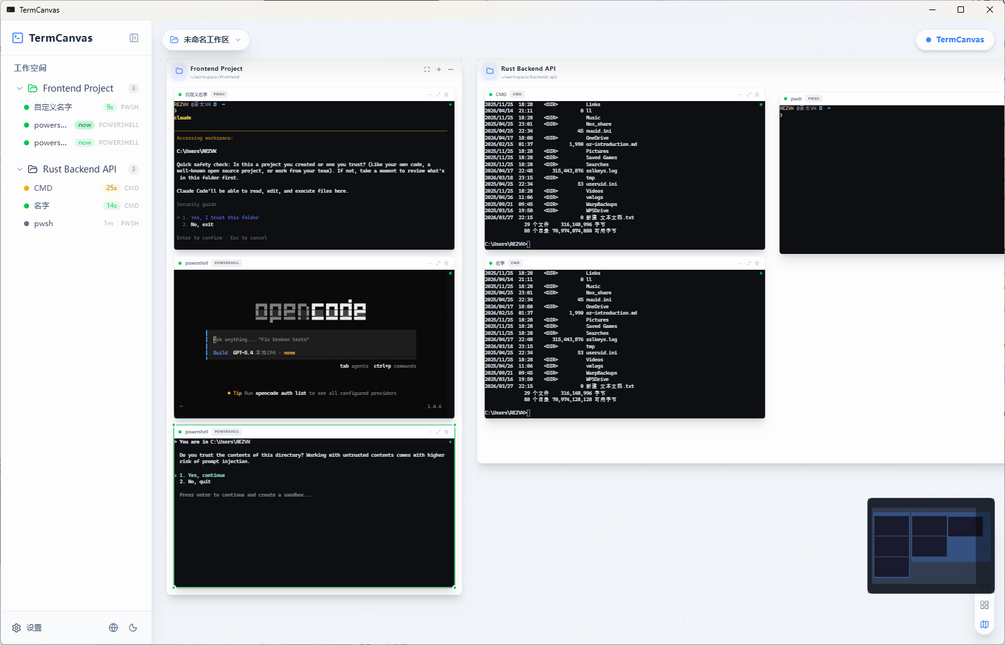Select Frontend Project folder in sidebar

click(78, 88)
